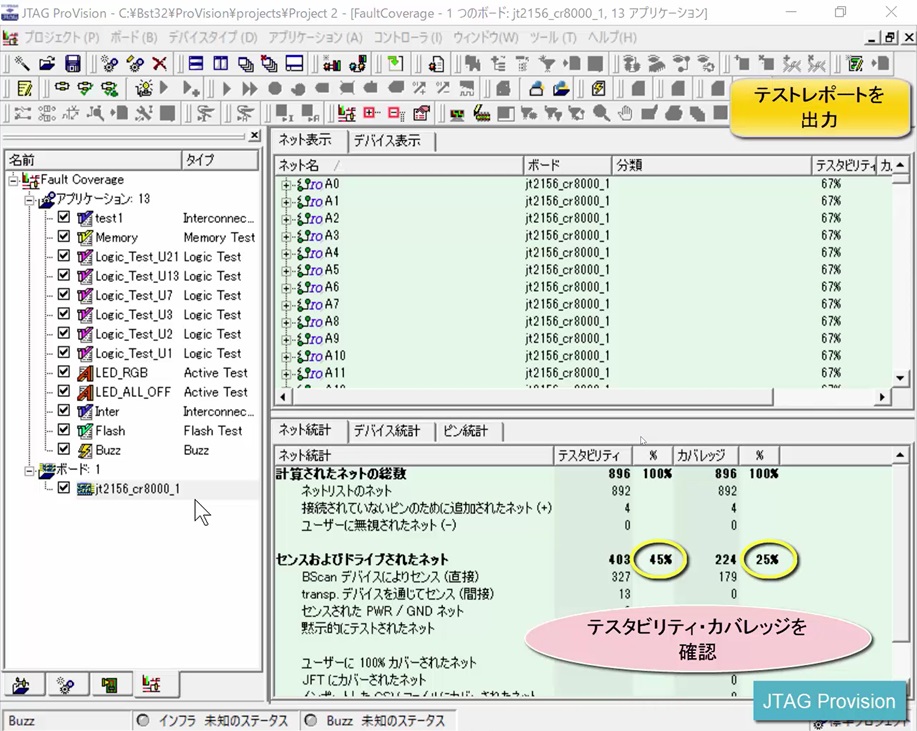This screenshot has height=731, width=917.
Task: Collapse the ボード: 1 tree node
Action: pos(30,469)
